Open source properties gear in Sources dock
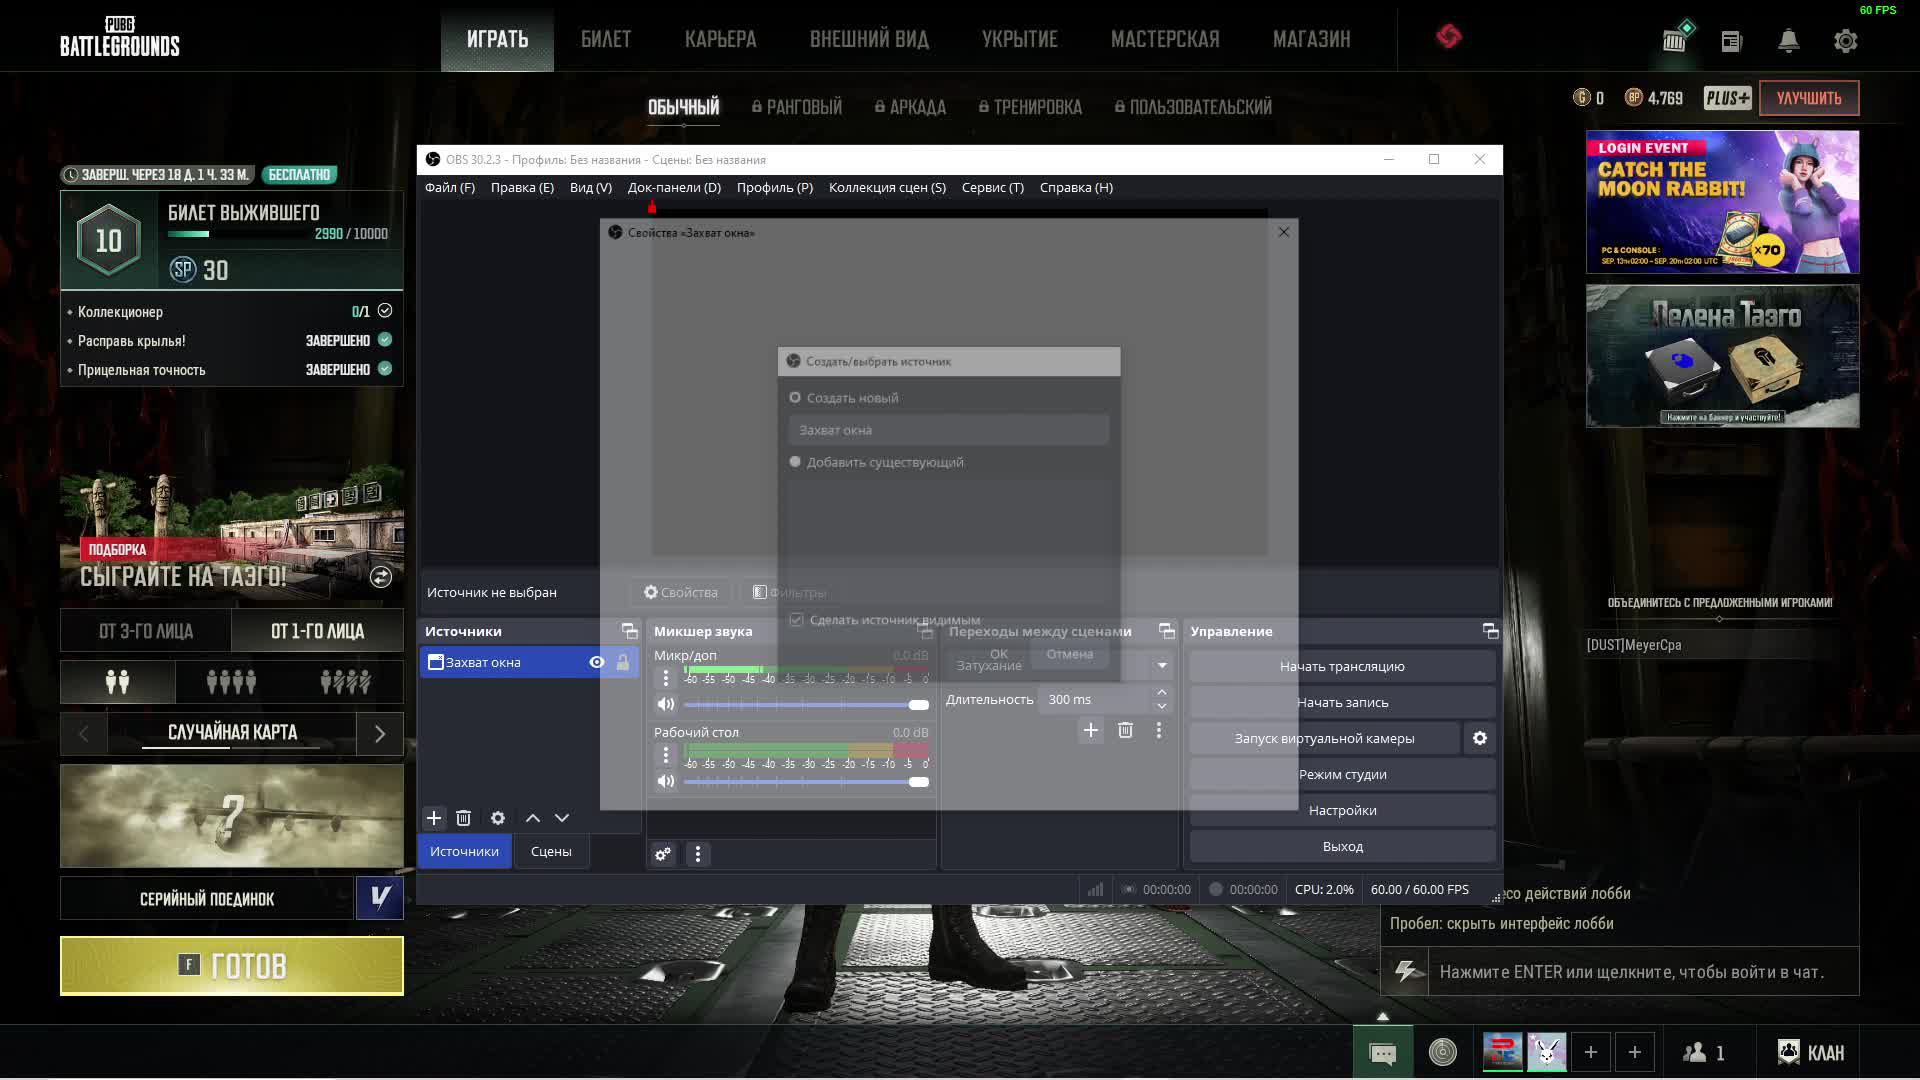The image size is (1920, 1080). [498, 818]
